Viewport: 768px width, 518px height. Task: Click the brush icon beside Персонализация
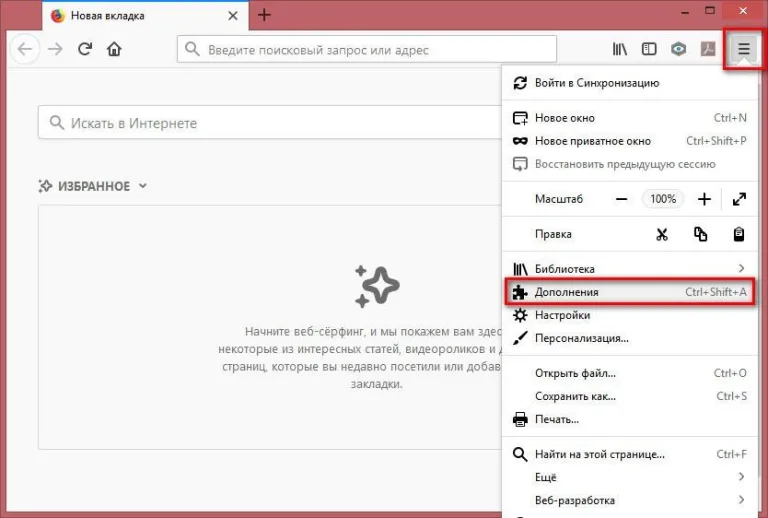point(520,338)
